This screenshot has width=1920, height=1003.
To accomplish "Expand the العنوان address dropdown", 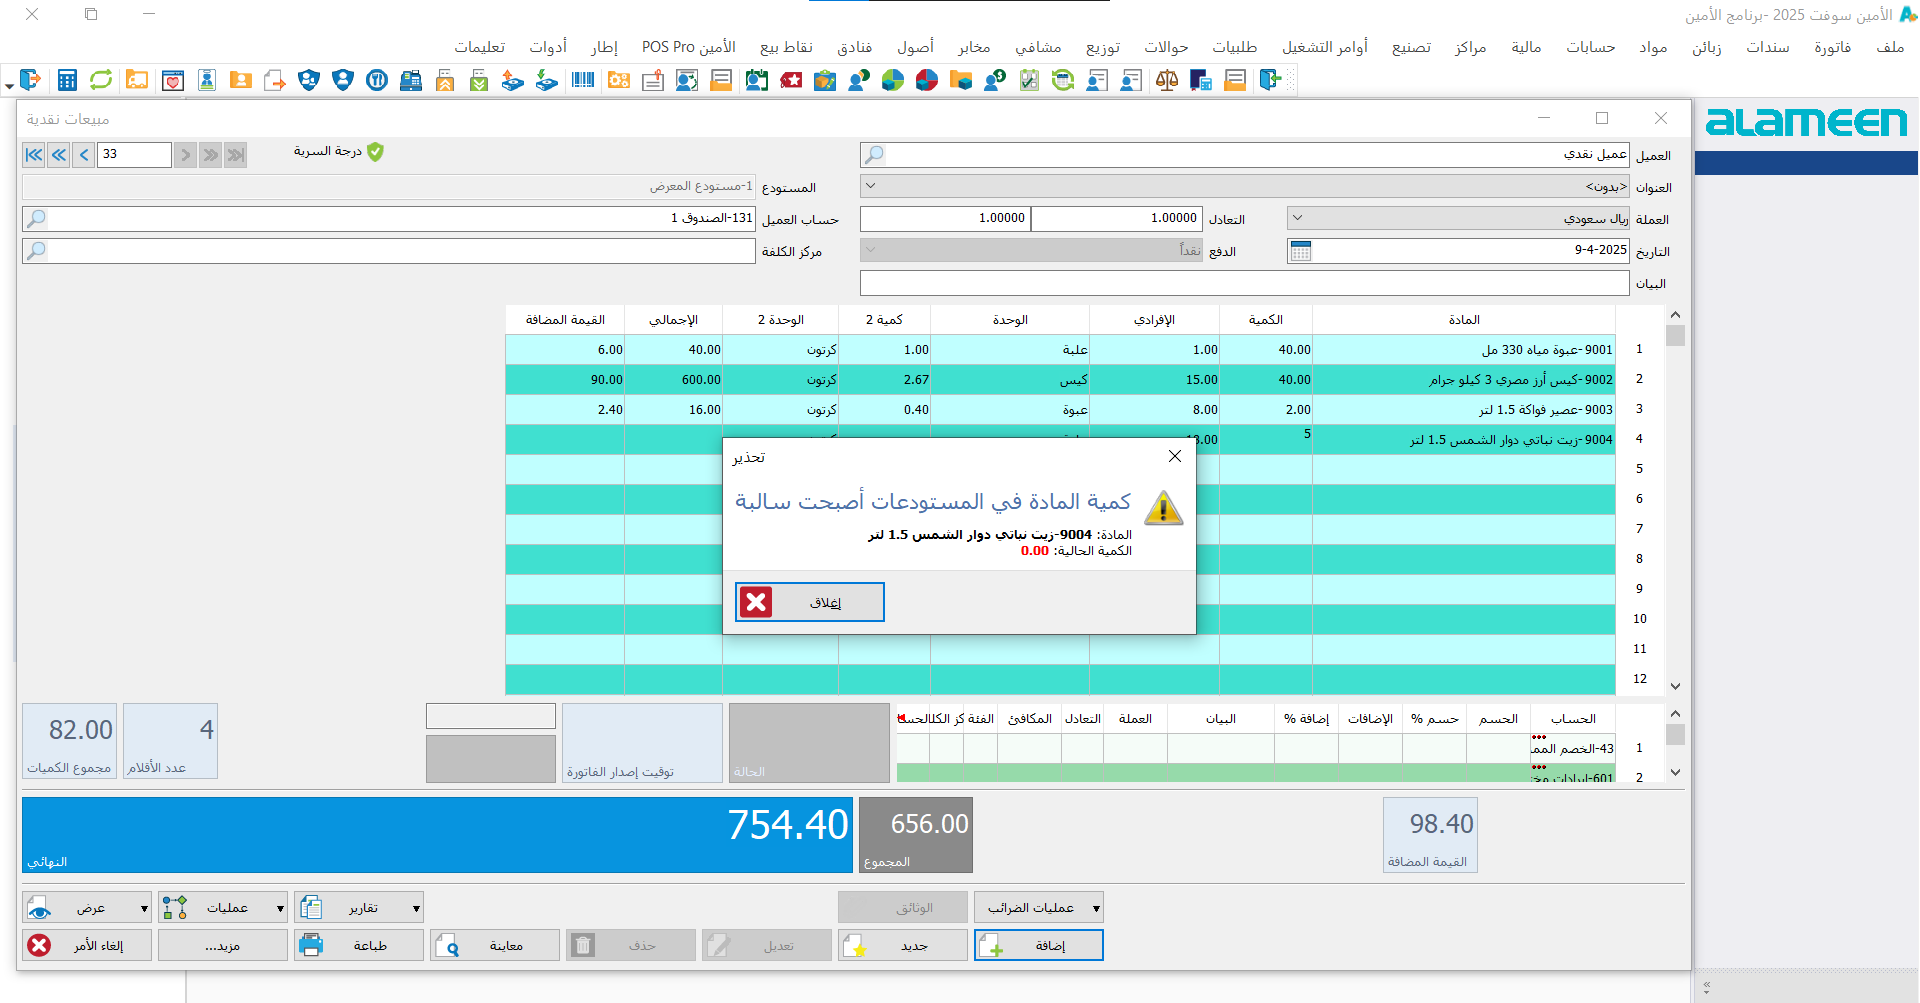I will click(870, 187).
